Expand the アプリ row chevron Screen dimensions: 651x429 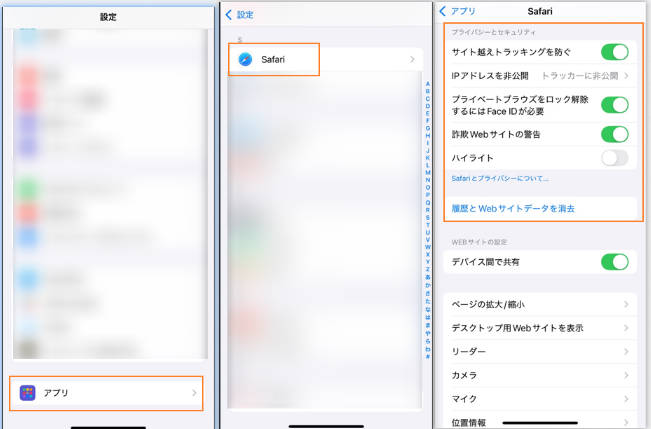point(194,393)
